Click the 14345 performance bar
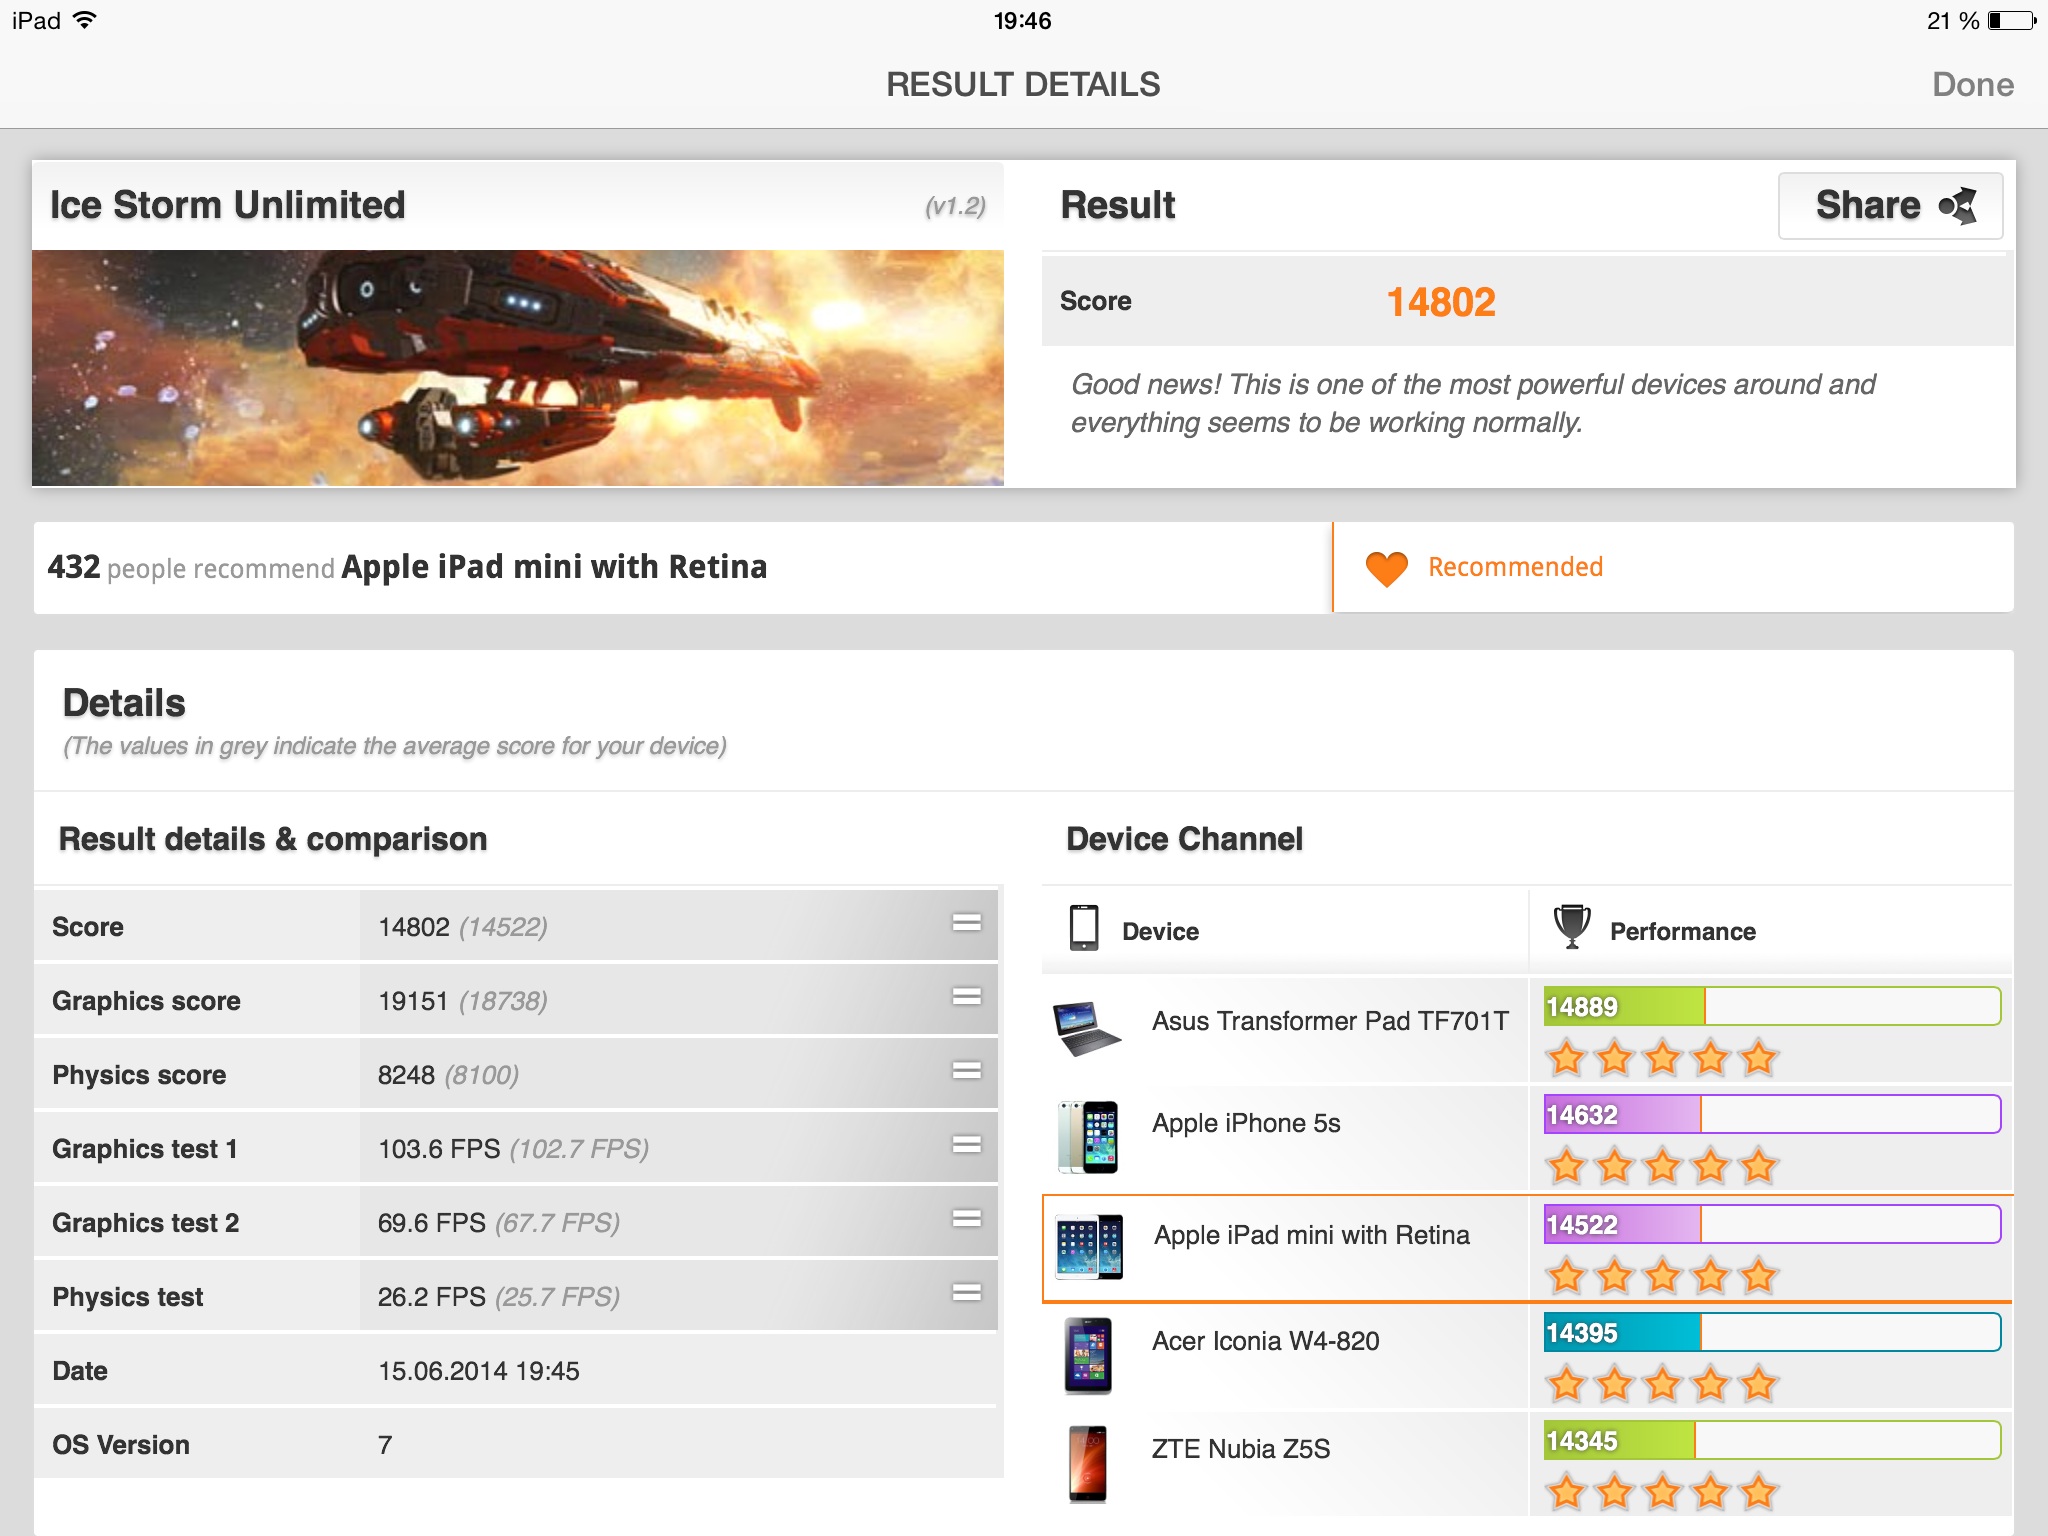This screenshot has width=2048, height=1536. click(x=1772, y=1440)
